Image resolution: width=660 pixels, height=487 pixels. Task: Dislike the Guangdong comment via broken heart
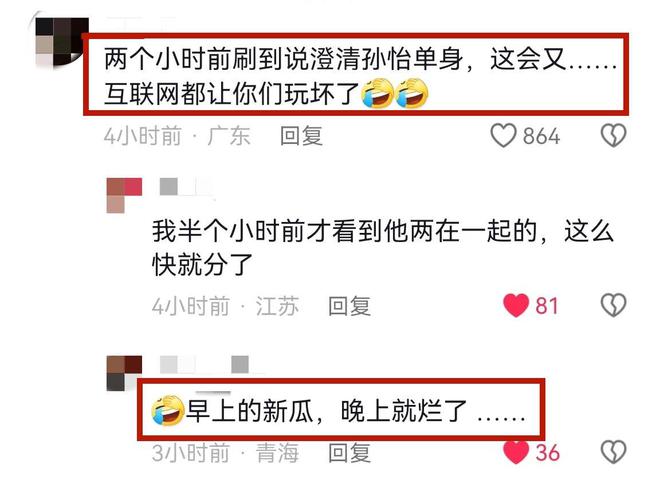tap(613, 136)
